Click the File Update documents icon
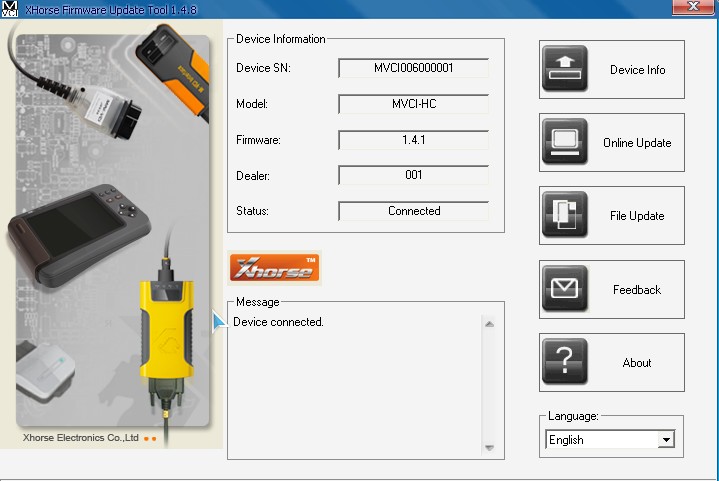Screen dimensions: 719x481 (564, 215)
